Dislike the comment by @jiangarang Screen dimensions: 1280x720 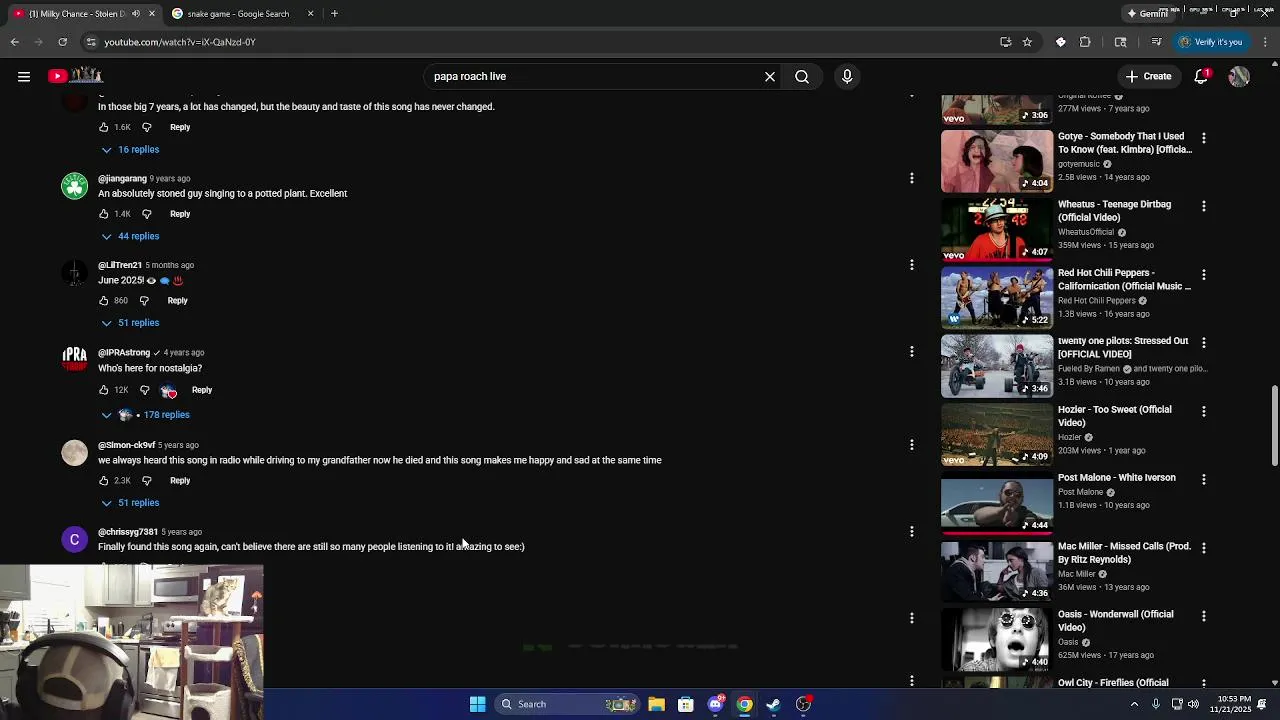[146, 214]
